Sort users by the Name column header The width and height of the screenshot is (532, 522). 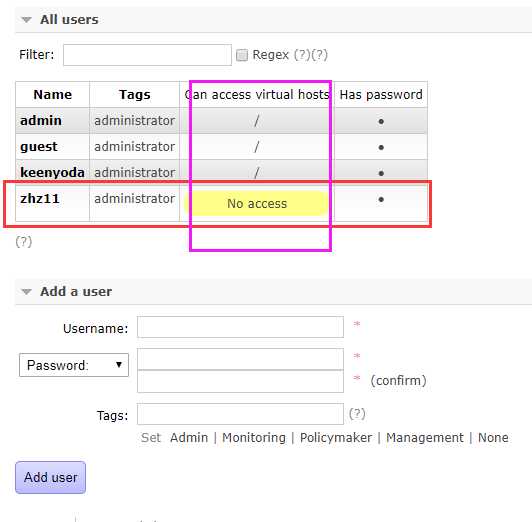coord(53,95)
